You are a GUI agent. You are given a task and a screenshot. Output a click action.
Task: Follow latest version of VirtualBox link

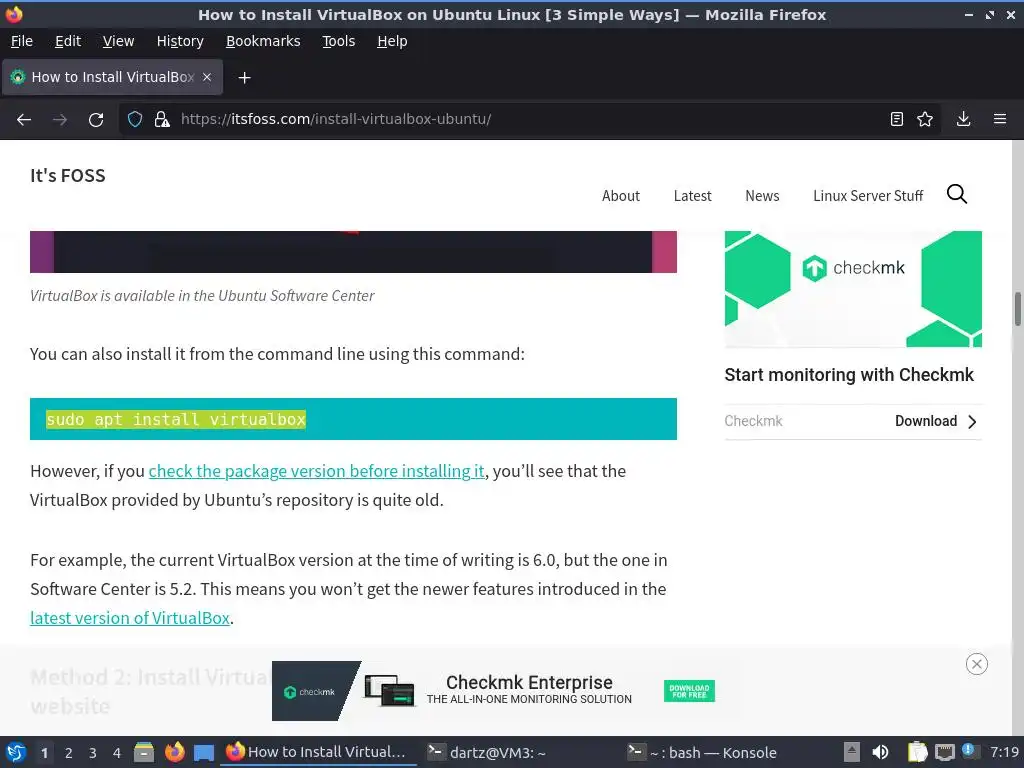[130, 618]
